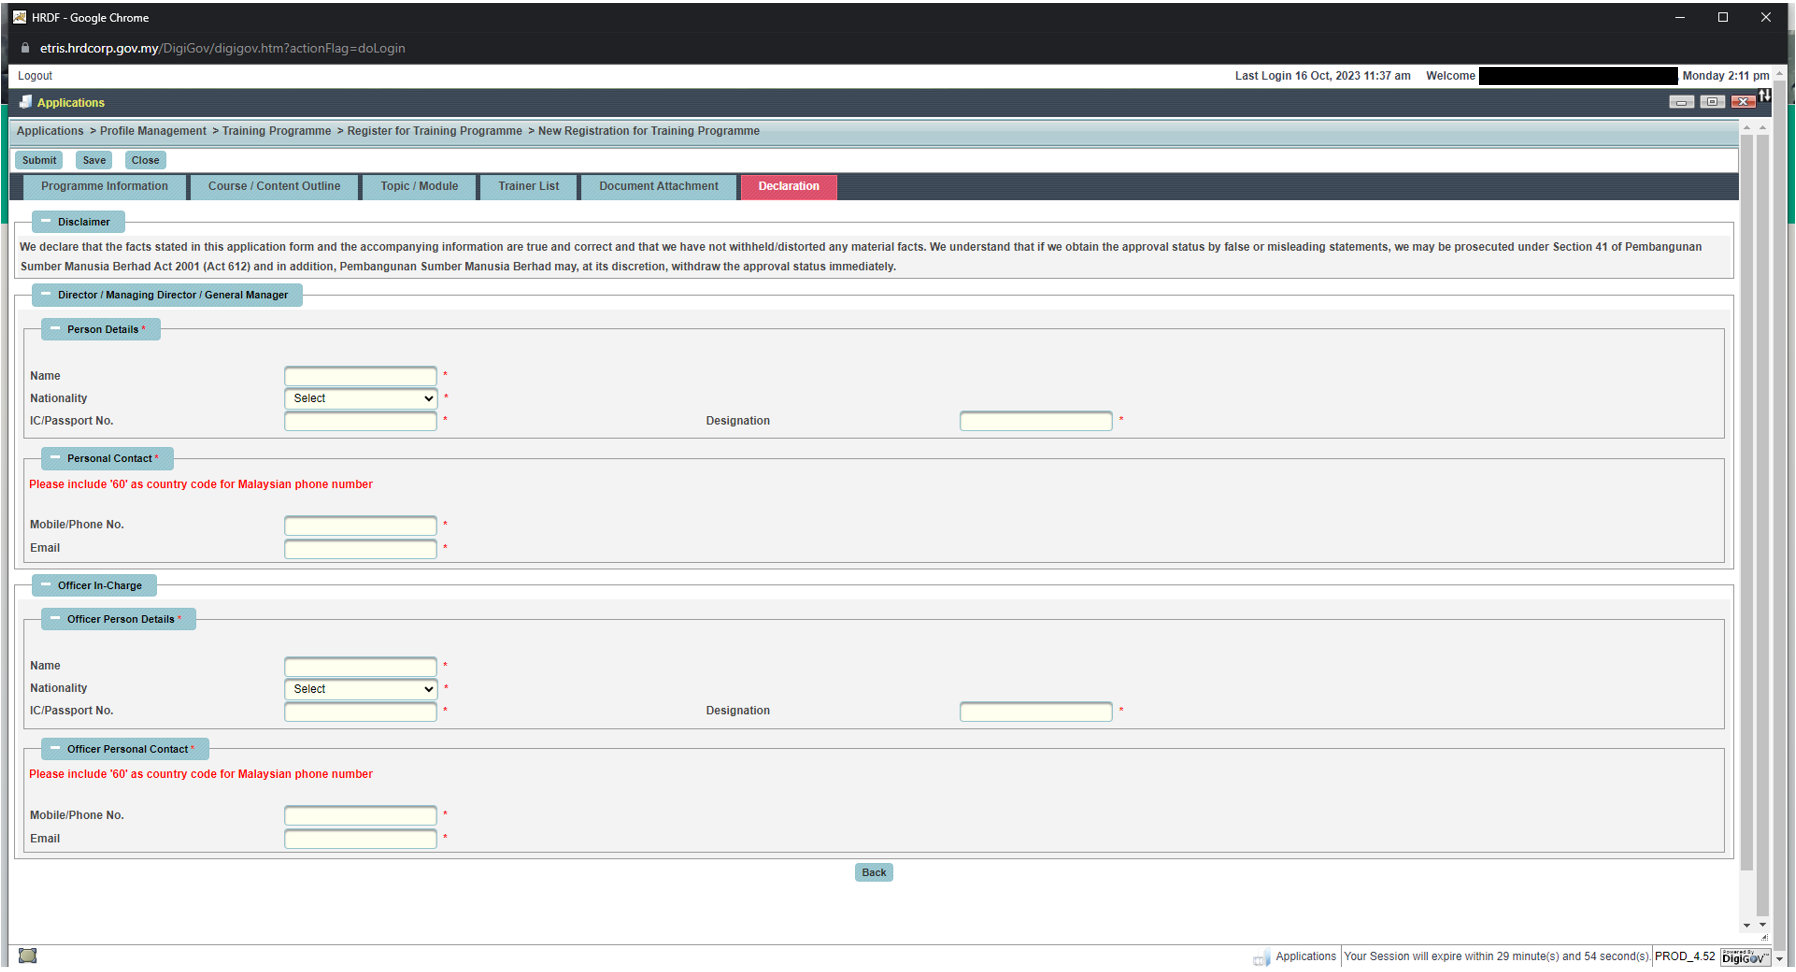Select the Declaration tab
This screenshot has width=1796, height=972.
(x=789, y=187)
